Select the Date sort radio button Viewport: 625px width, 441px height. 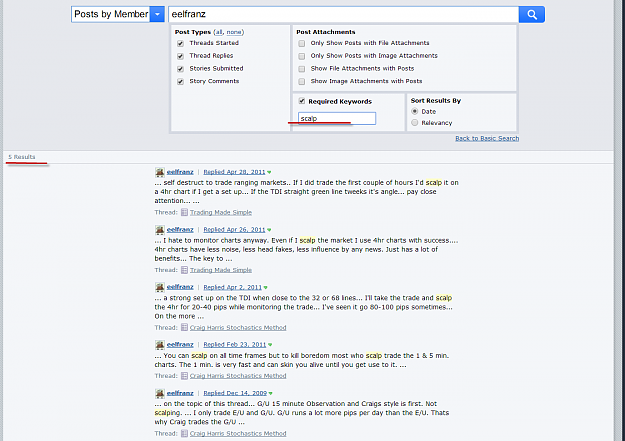point(415,111)
